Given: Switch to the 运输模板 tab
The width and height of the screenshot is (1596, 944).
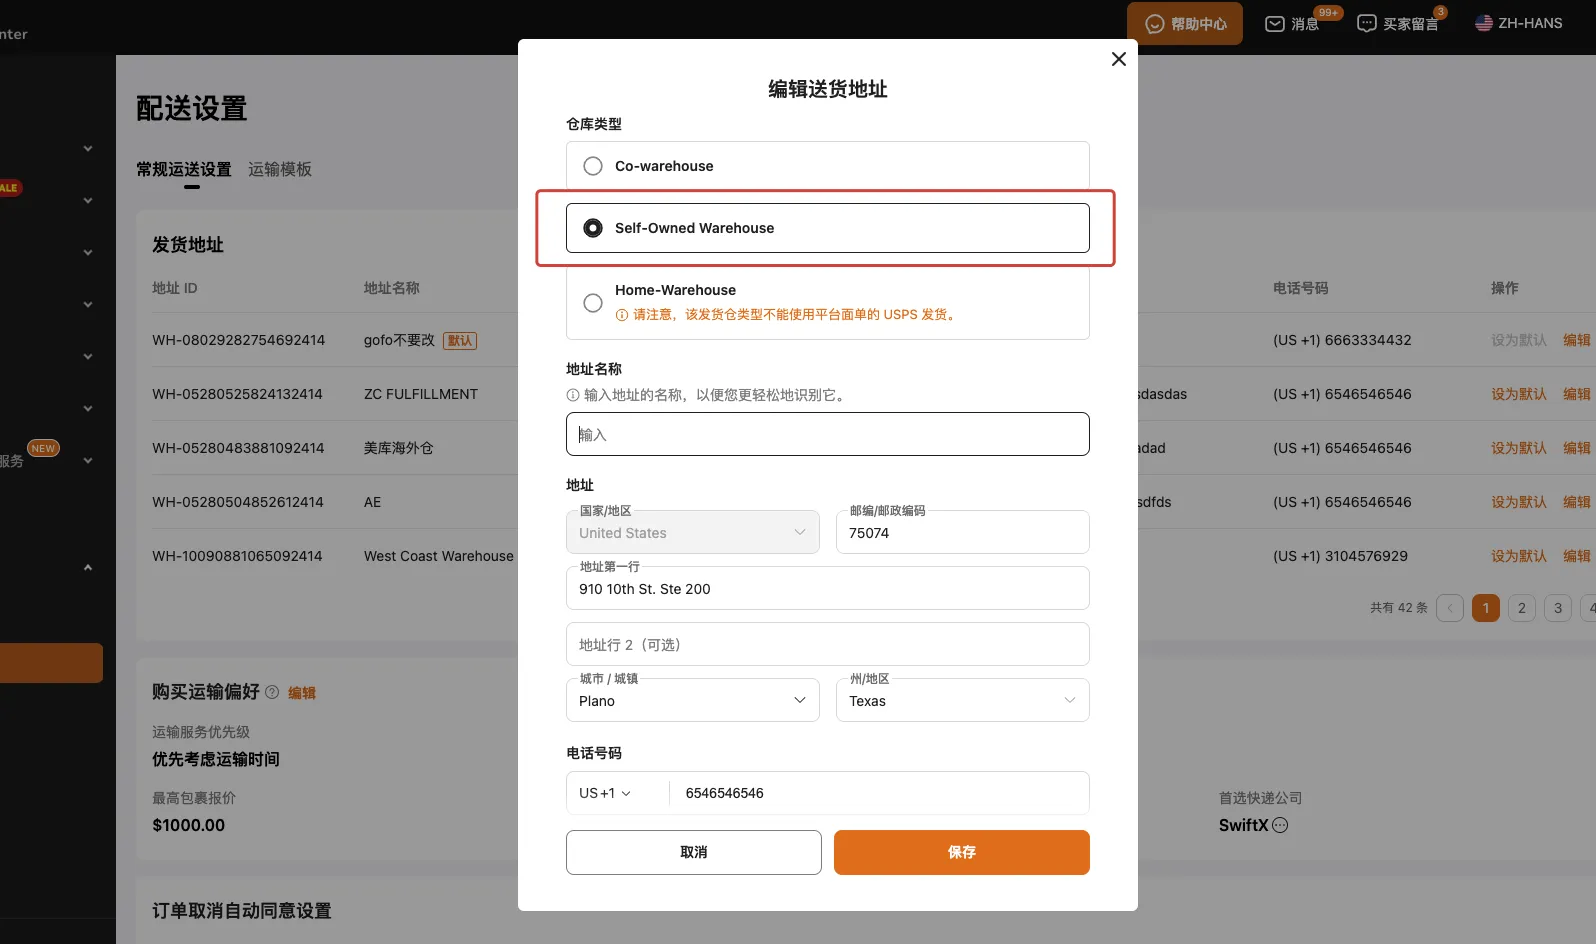Looking at the screenshot, I should click(280, 169).
